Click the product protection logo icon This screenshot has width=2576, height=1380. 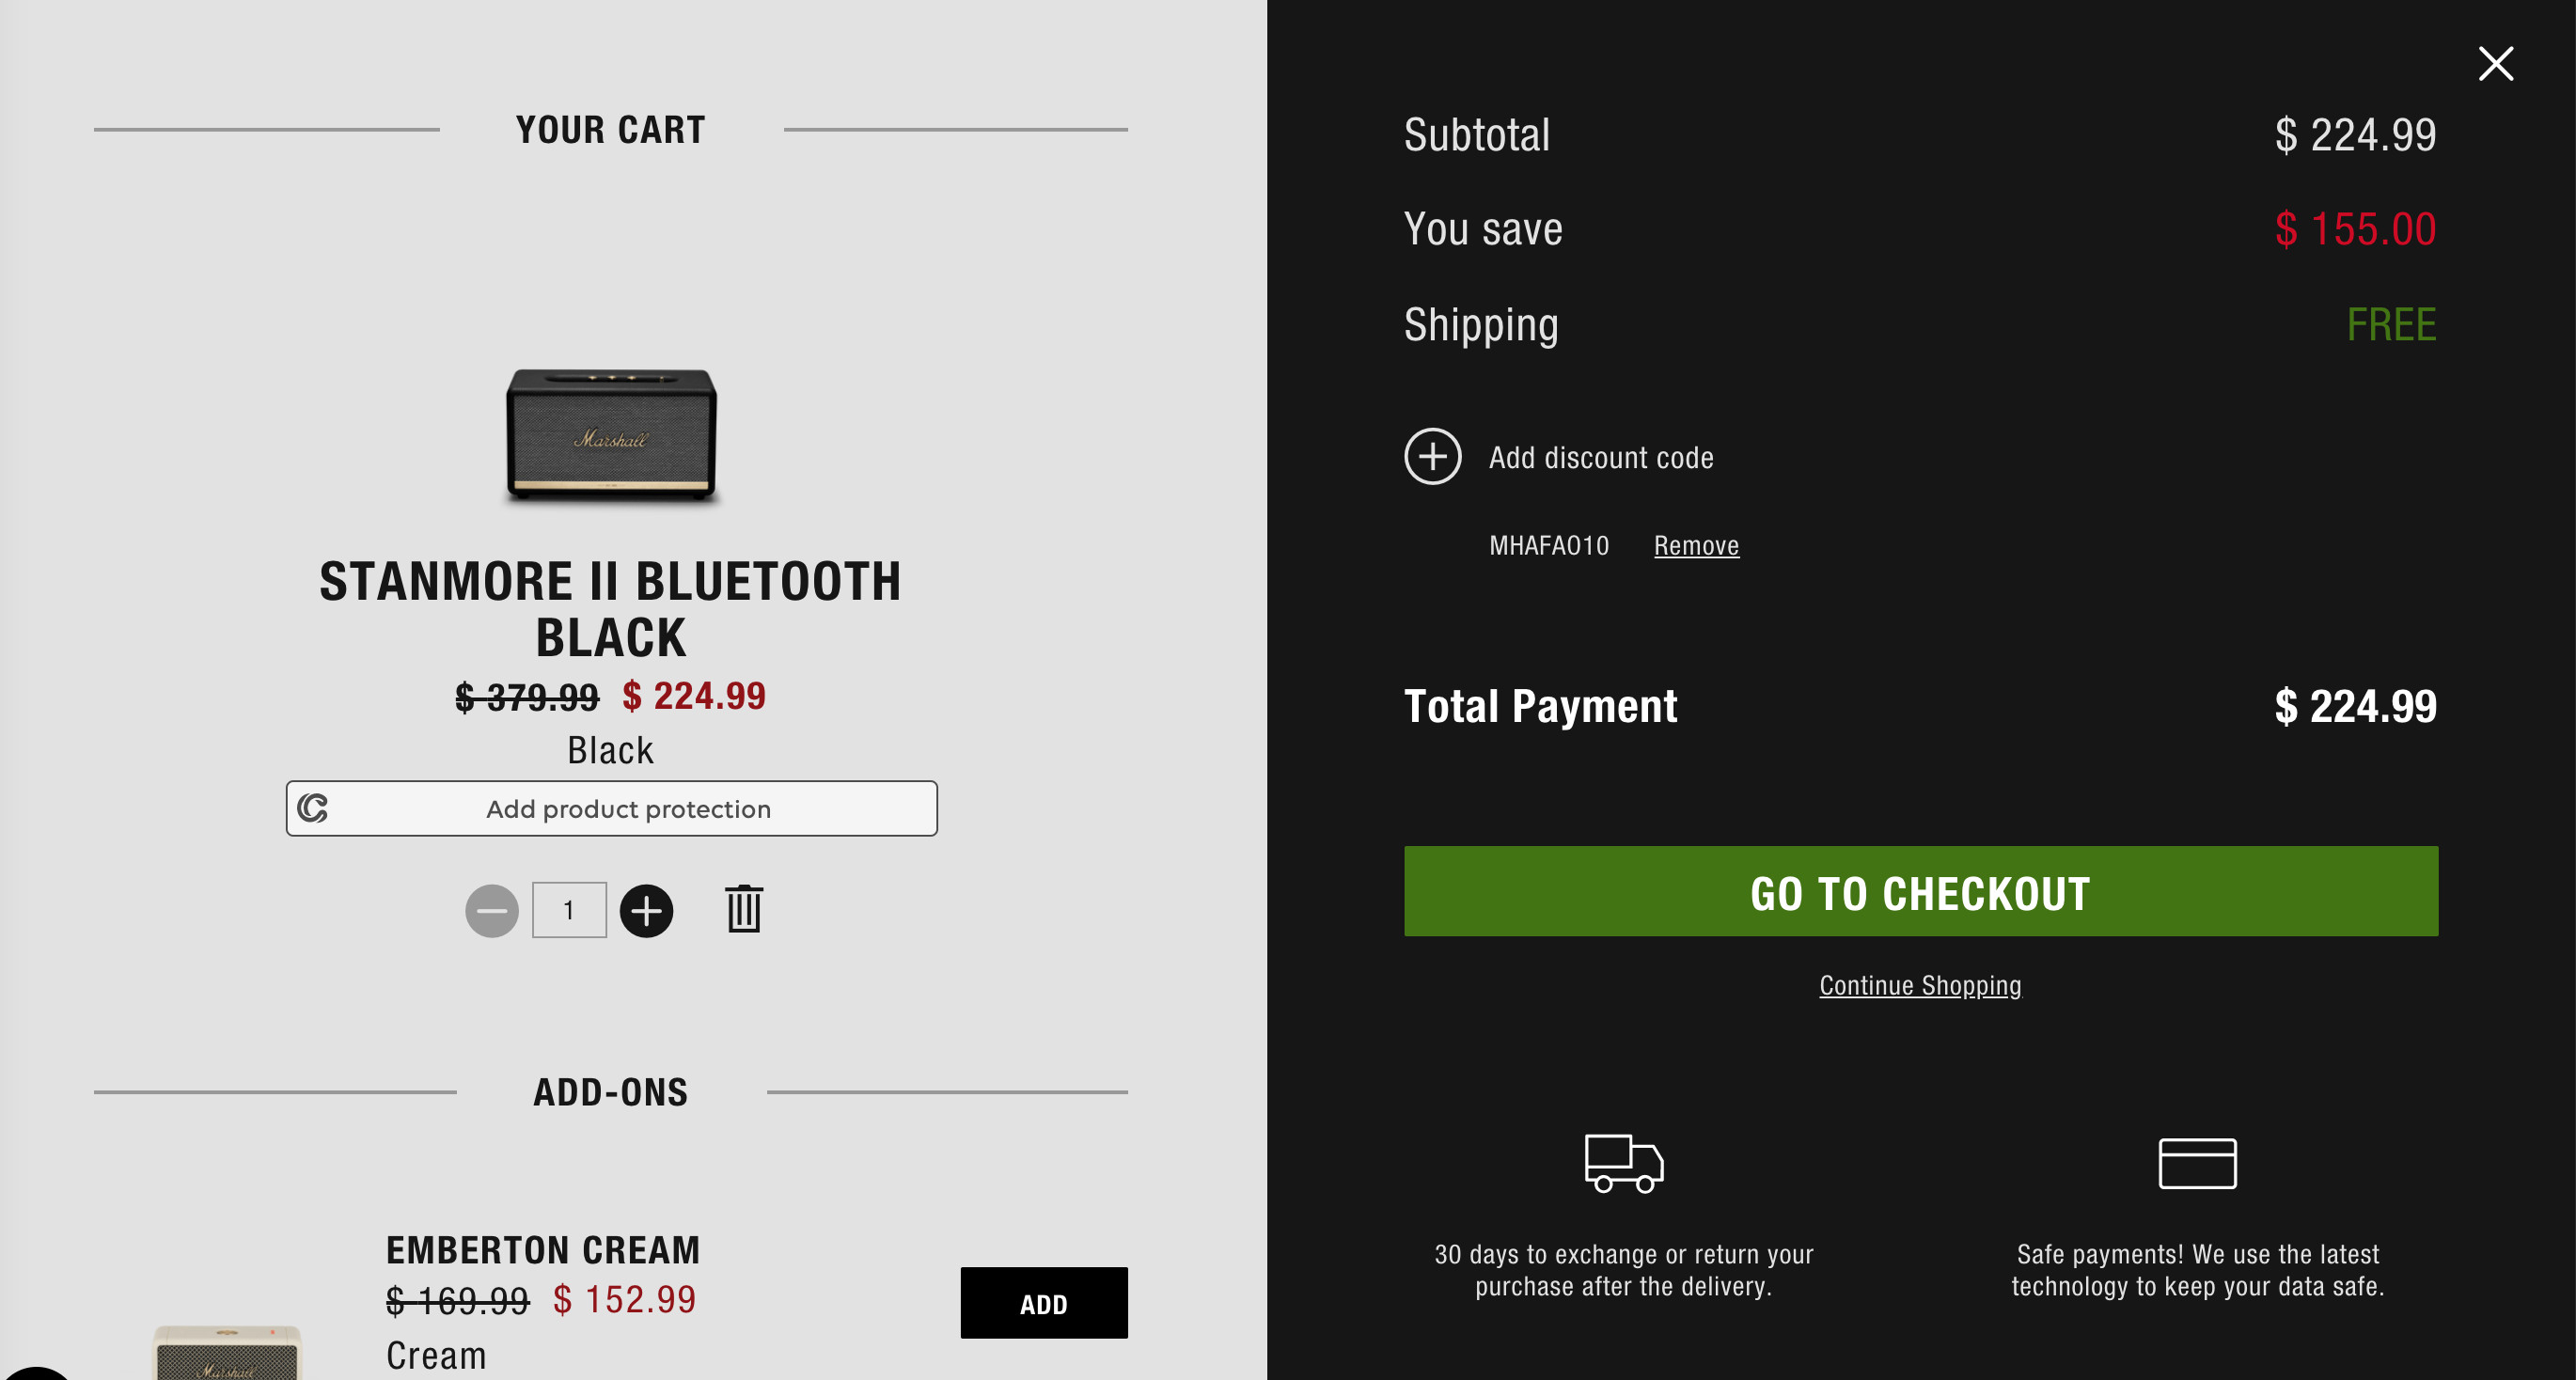click(313, 808)
